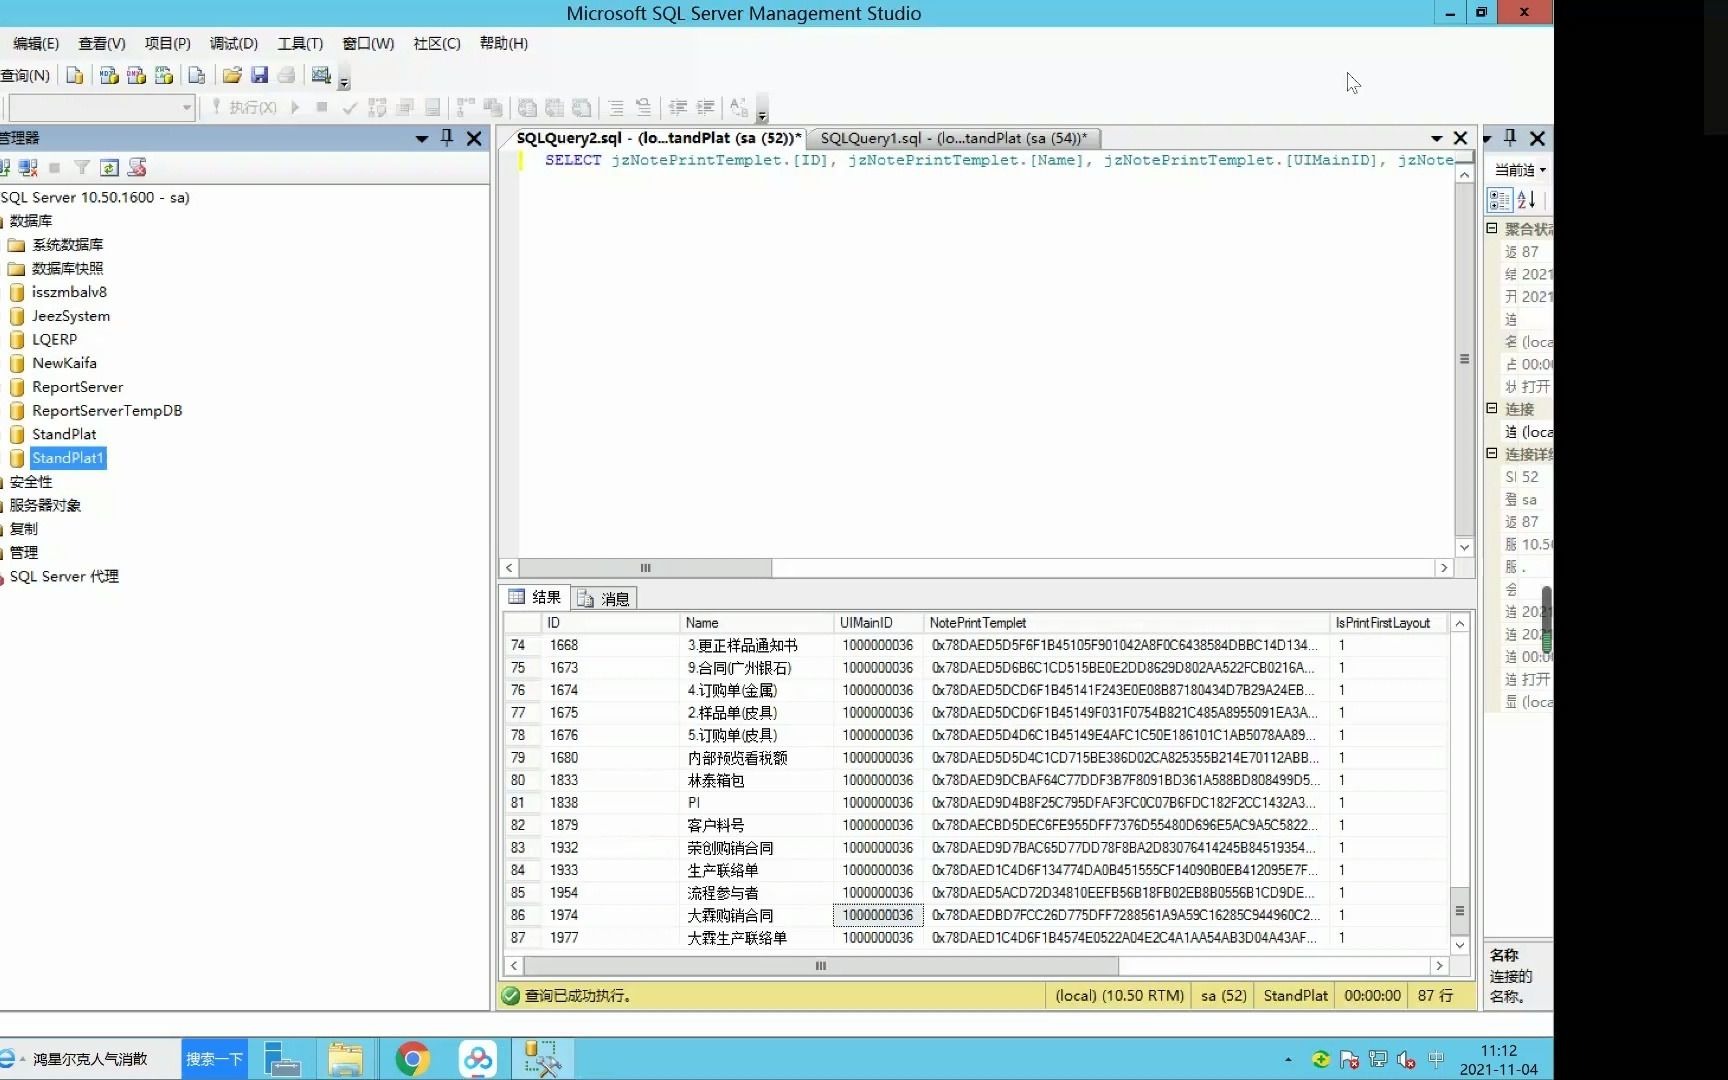This screenshot has height=1080, width=1728.
Task: Click the Comment Out lines icon
Action: tap(616, 107)
